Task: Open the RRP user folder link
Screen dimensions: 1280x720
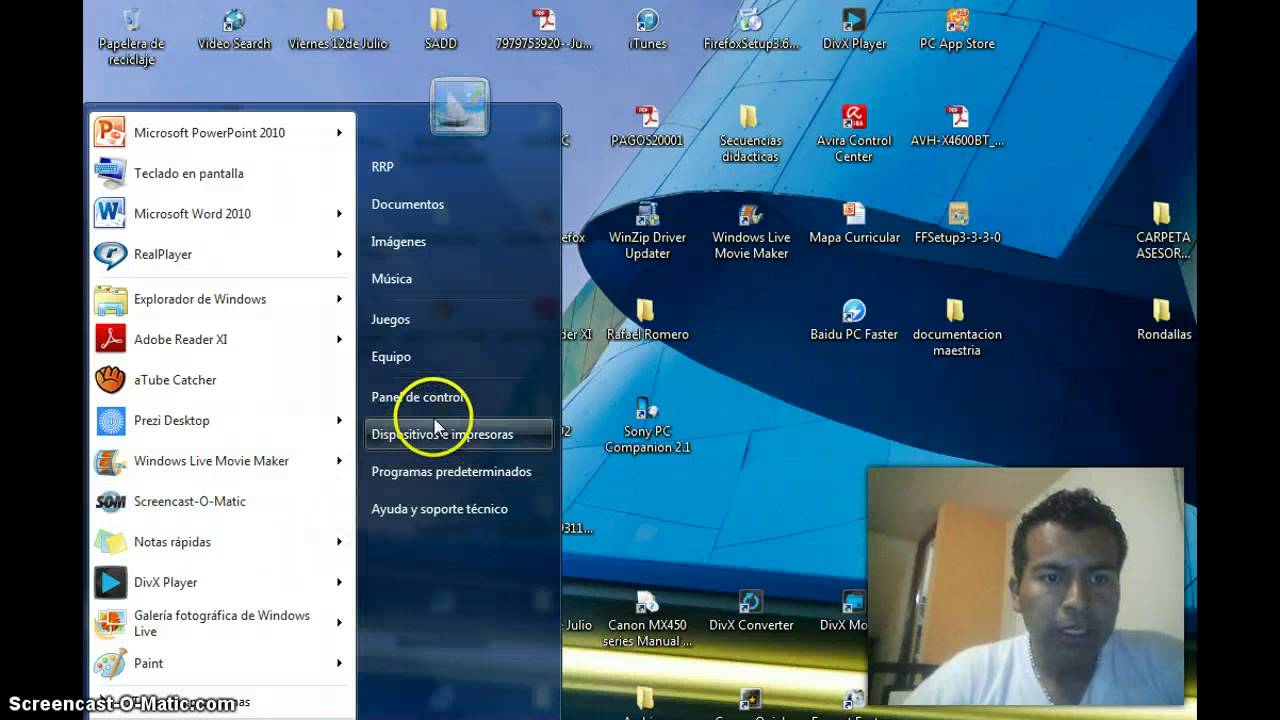Action: pos(382,167)
